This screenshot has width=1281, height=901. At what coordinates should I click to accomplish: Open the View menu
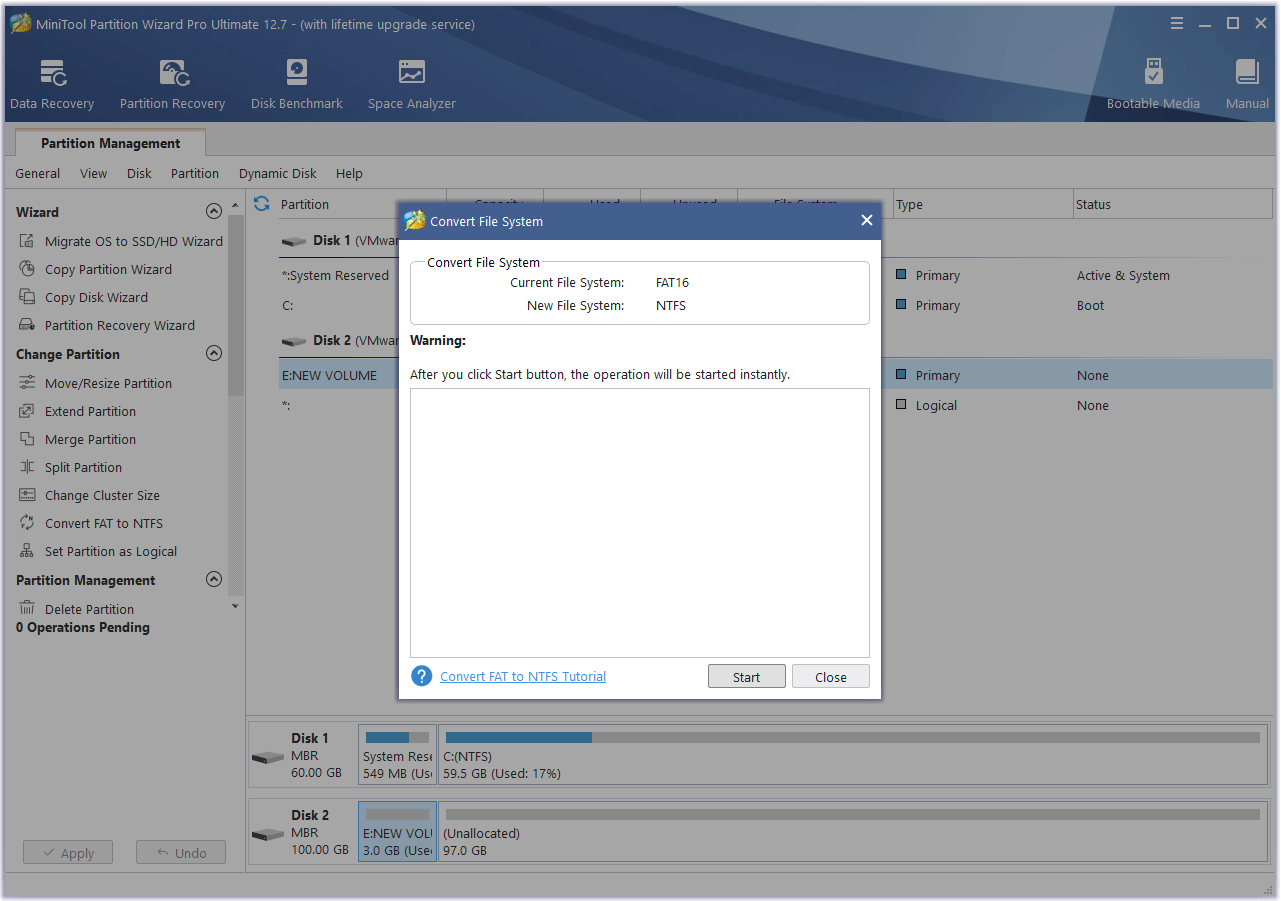point(94,173)
